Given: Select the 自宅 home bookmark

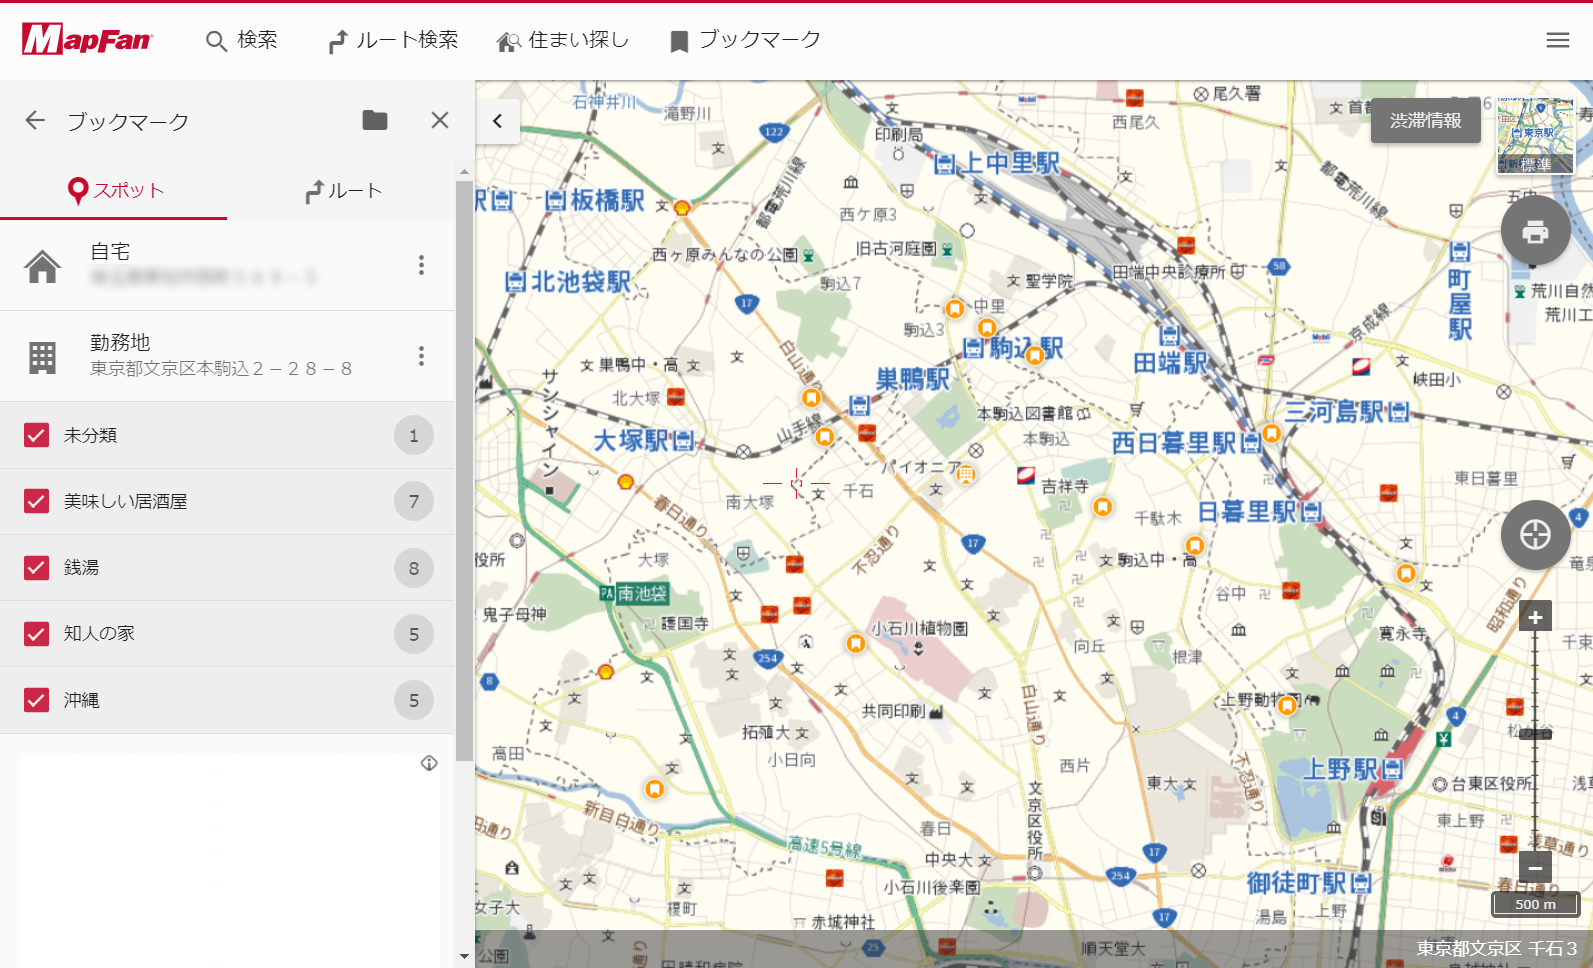Looking at the screenshot, I should point(227,265).
